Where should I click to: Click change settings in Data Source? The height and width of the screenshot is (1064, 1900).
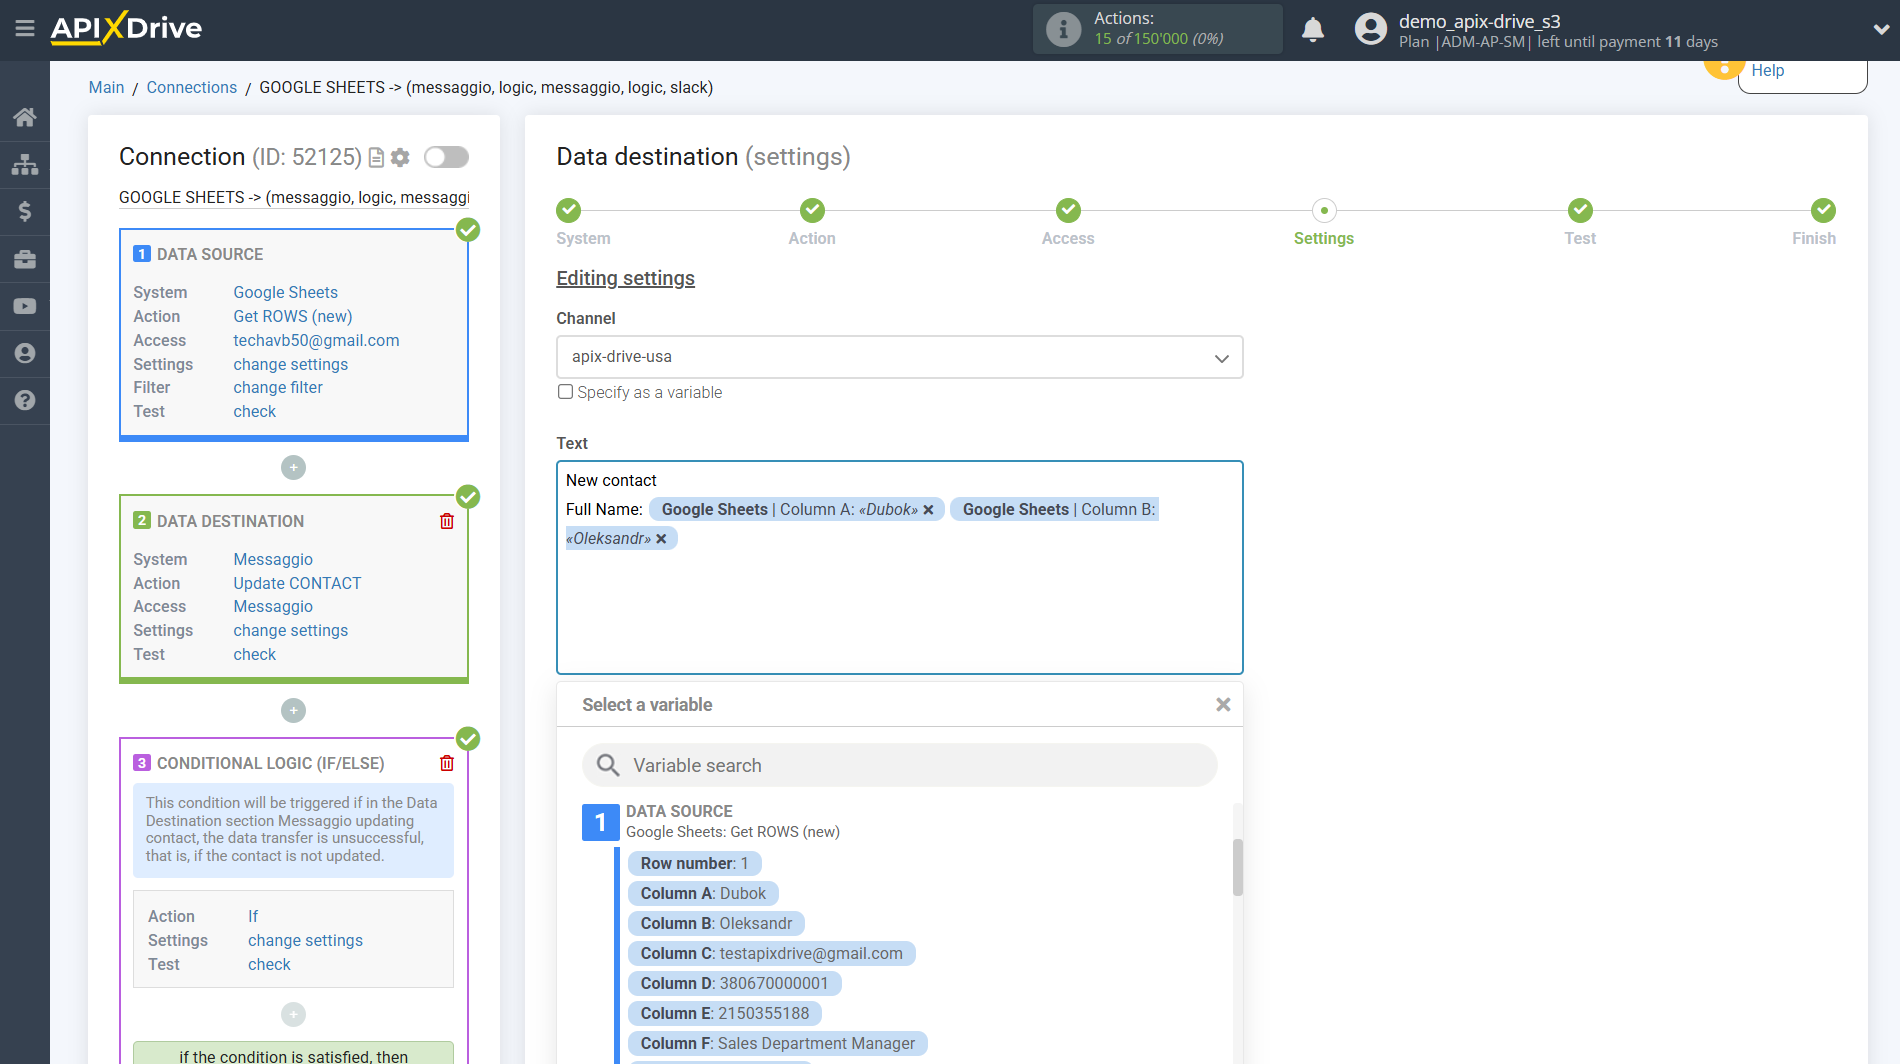tap(290, 364)
